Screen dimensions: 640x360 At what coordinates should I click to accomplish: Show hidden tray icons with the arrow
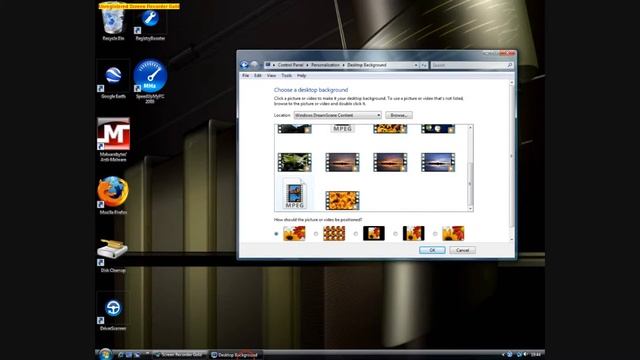click(x=503, y=354)
